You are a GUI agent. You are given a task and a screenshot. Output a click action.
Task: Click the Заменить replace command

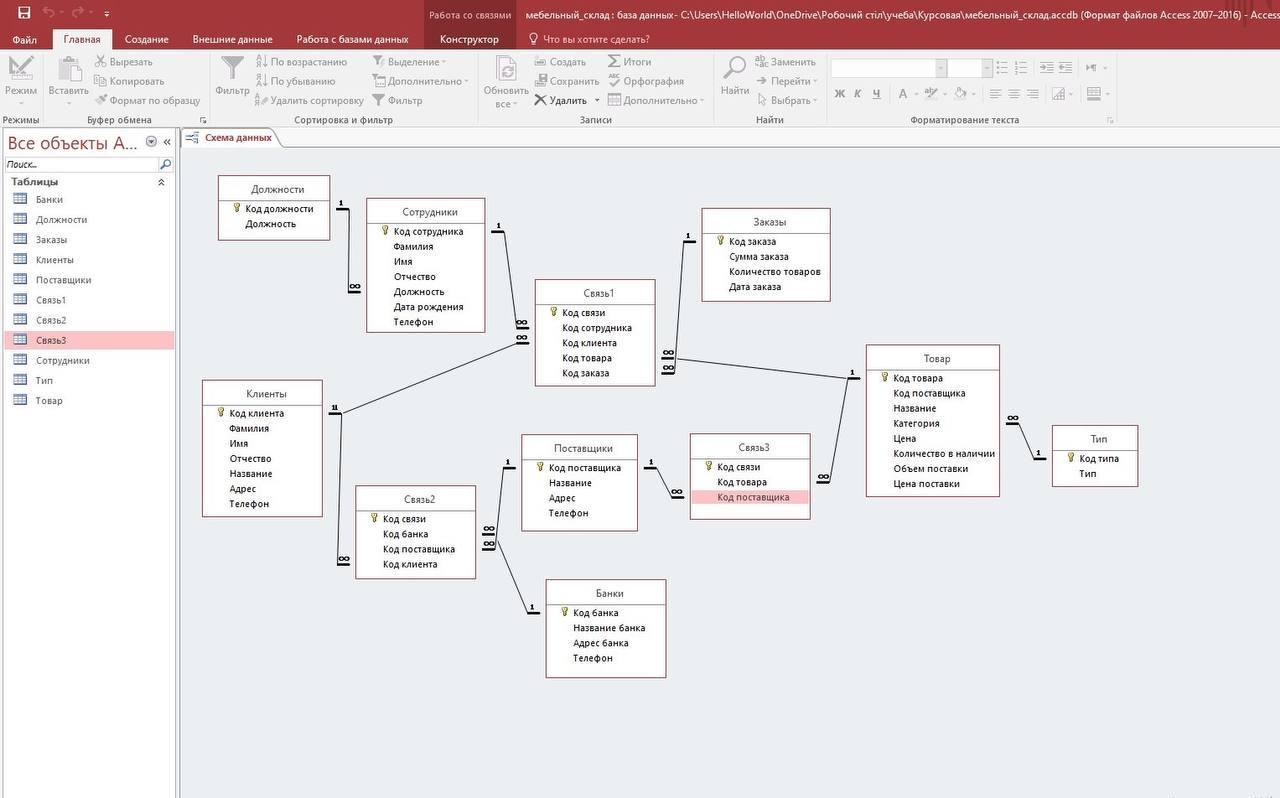[x=785, y=62]
